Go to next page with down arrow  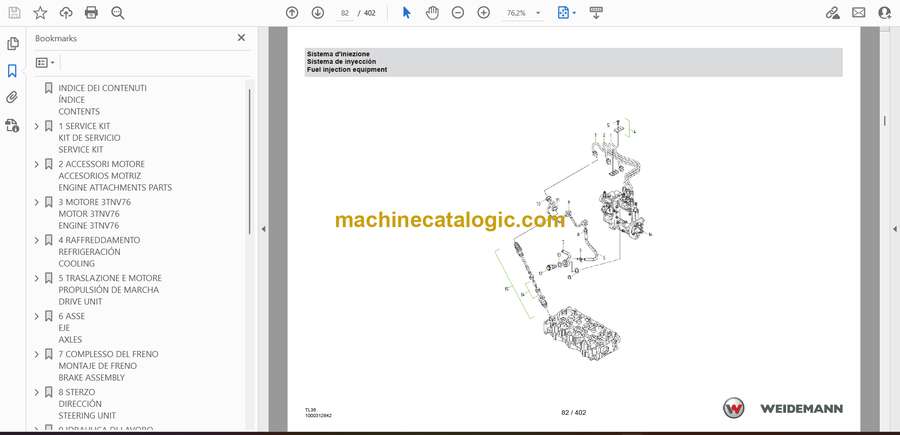click(x=318, y=13)
